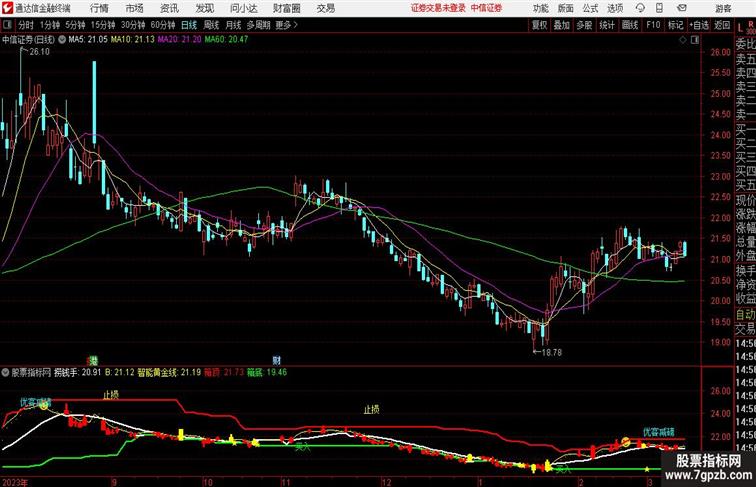The width and height of the screenshot is (756, 487).
Task: Open the 资讯 menu
Action: 169,8
